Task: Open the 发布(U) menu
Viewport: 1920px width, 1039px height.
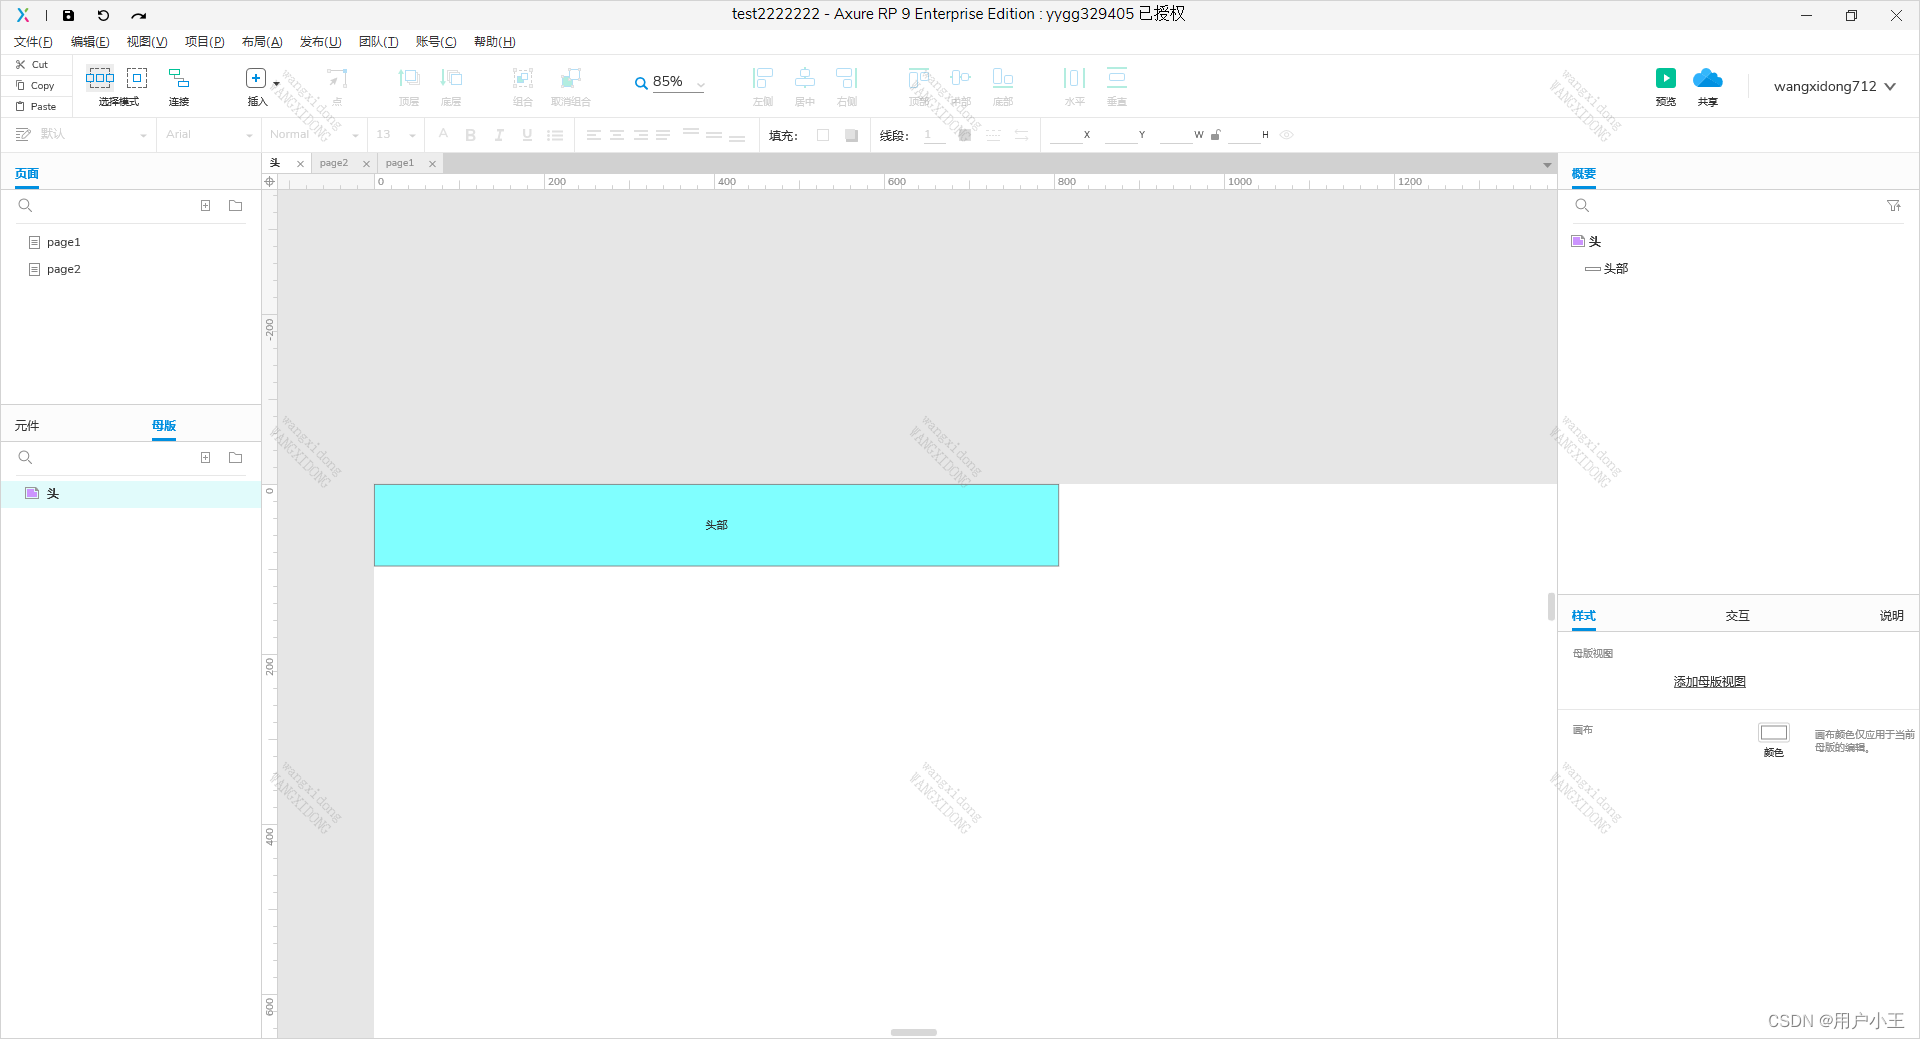Action: [320, 42]
